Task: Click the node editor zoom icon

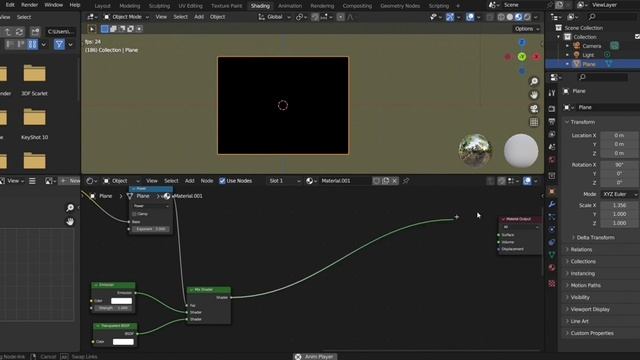Action: click(70, 208)
